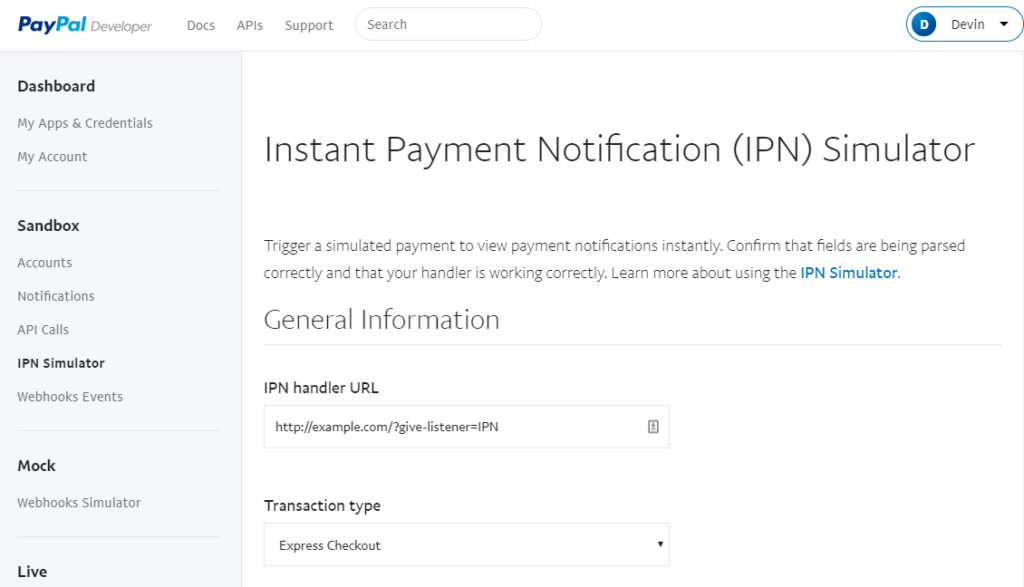The image size is (1024, 587).
Task: Click the PayPal Developer logo
Action: point(85,25)
